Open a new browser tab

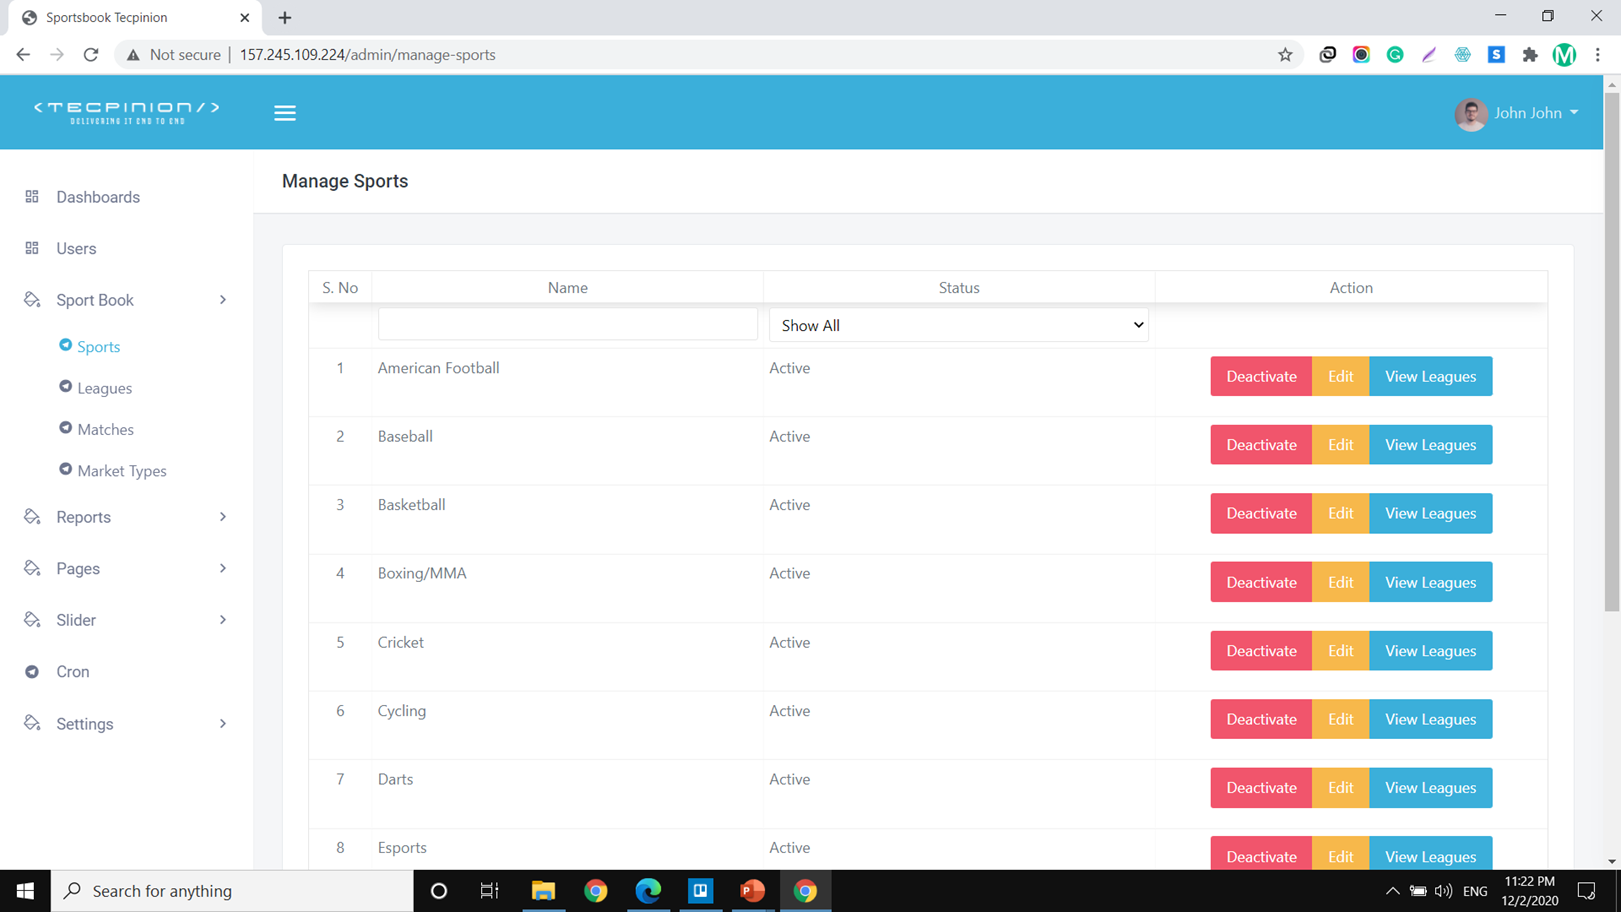285,17
